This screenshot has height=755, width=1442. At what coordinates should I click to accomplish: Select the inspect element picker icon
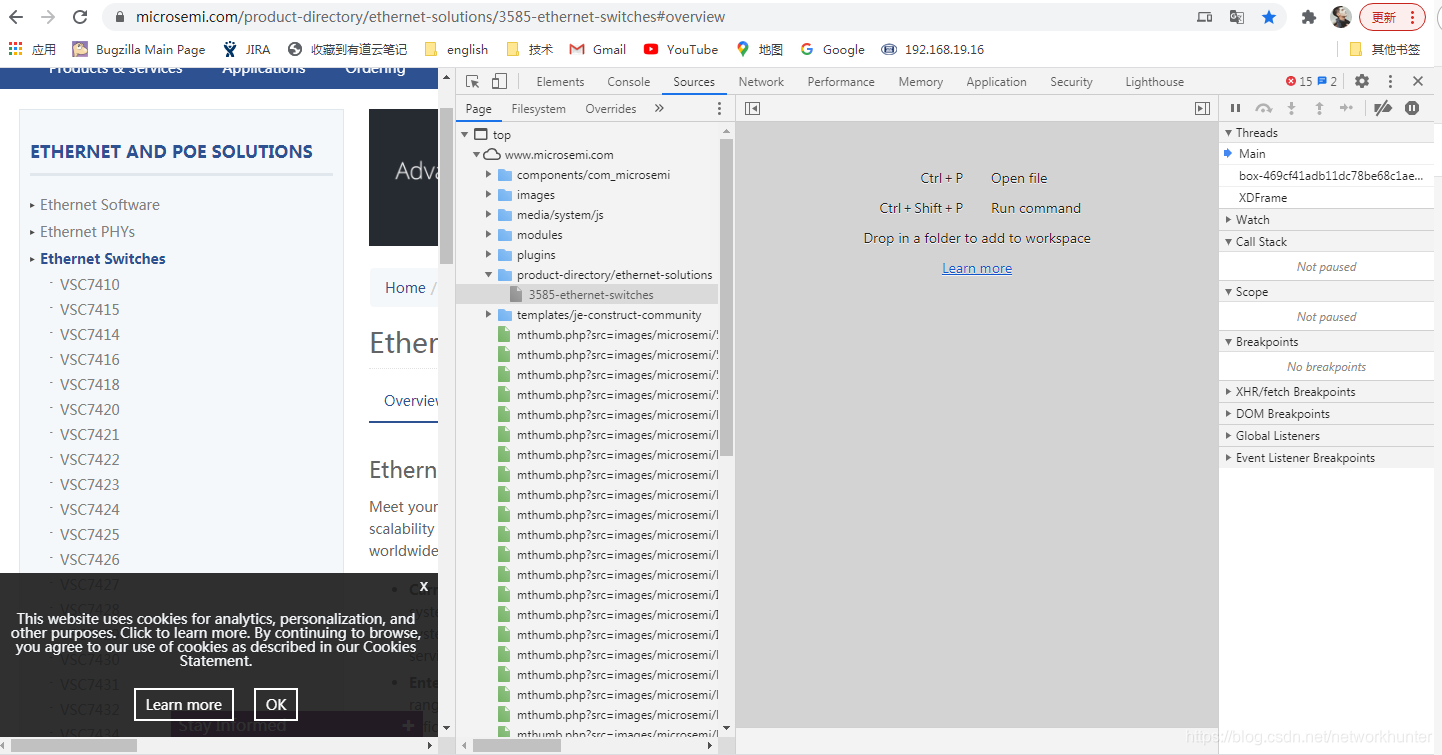[473, 82]
